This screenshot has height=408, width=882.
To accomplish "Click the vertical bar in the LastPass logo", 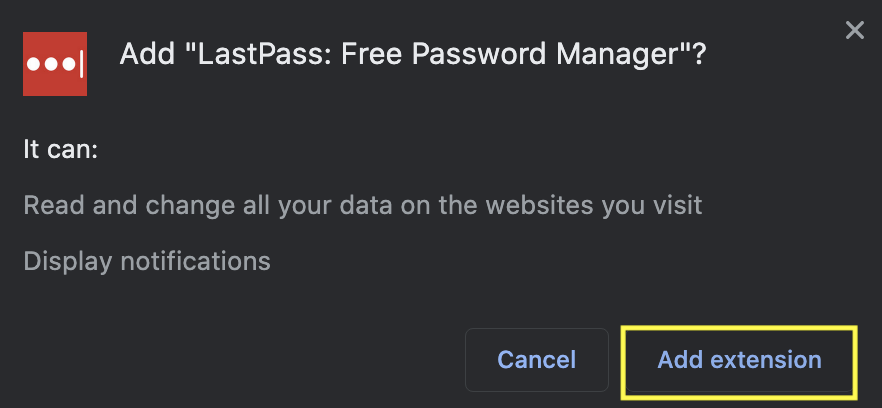I will [x=81, y=64].
